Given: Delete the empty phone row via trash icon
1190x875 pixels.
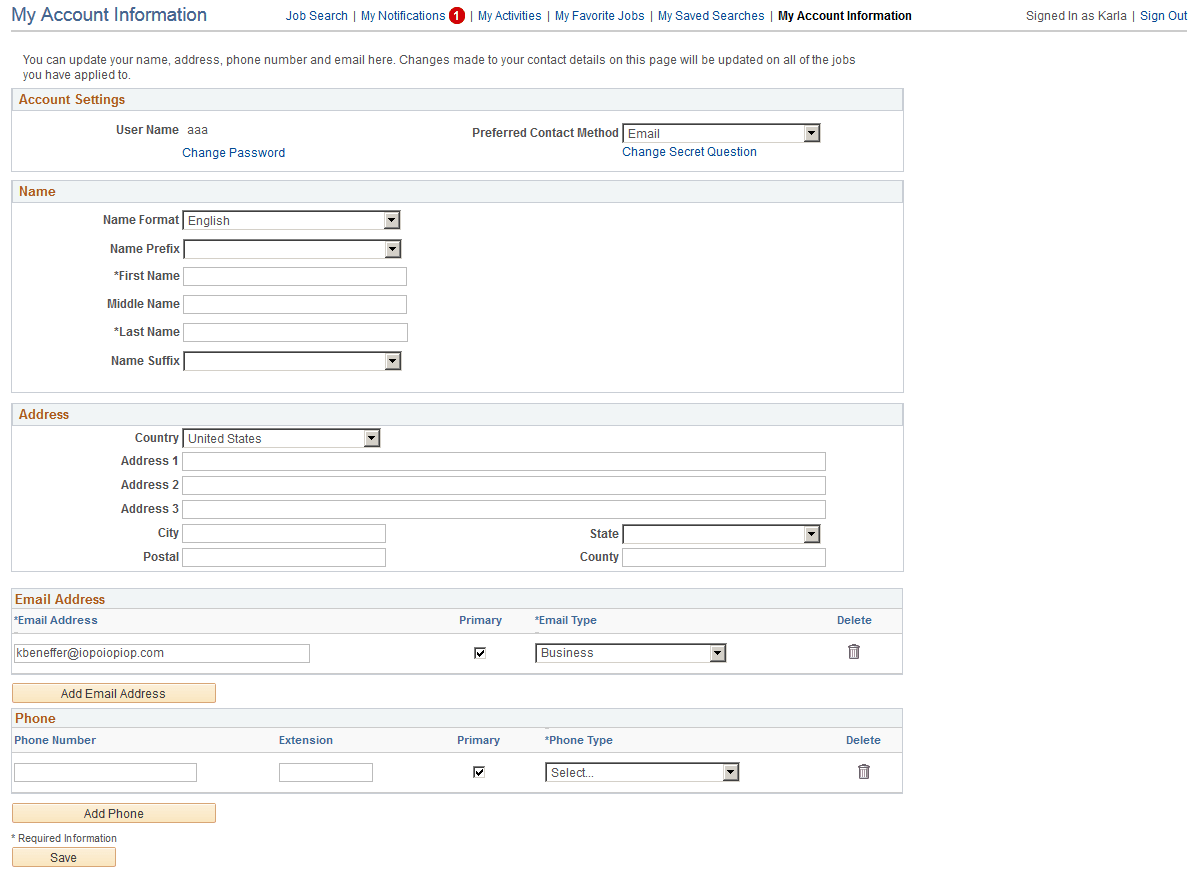Looking at the screenshot, I should pos(862,771).
